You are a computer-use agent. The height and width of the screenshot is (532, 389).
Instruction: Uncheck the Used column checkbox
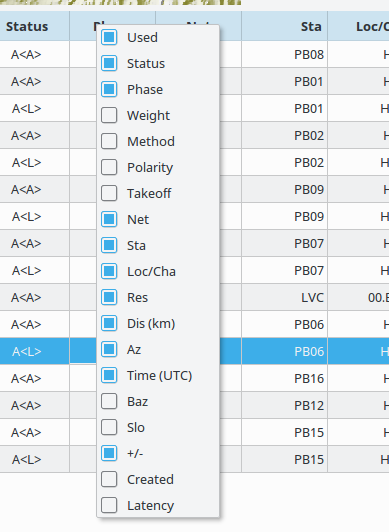coord(109,37)
